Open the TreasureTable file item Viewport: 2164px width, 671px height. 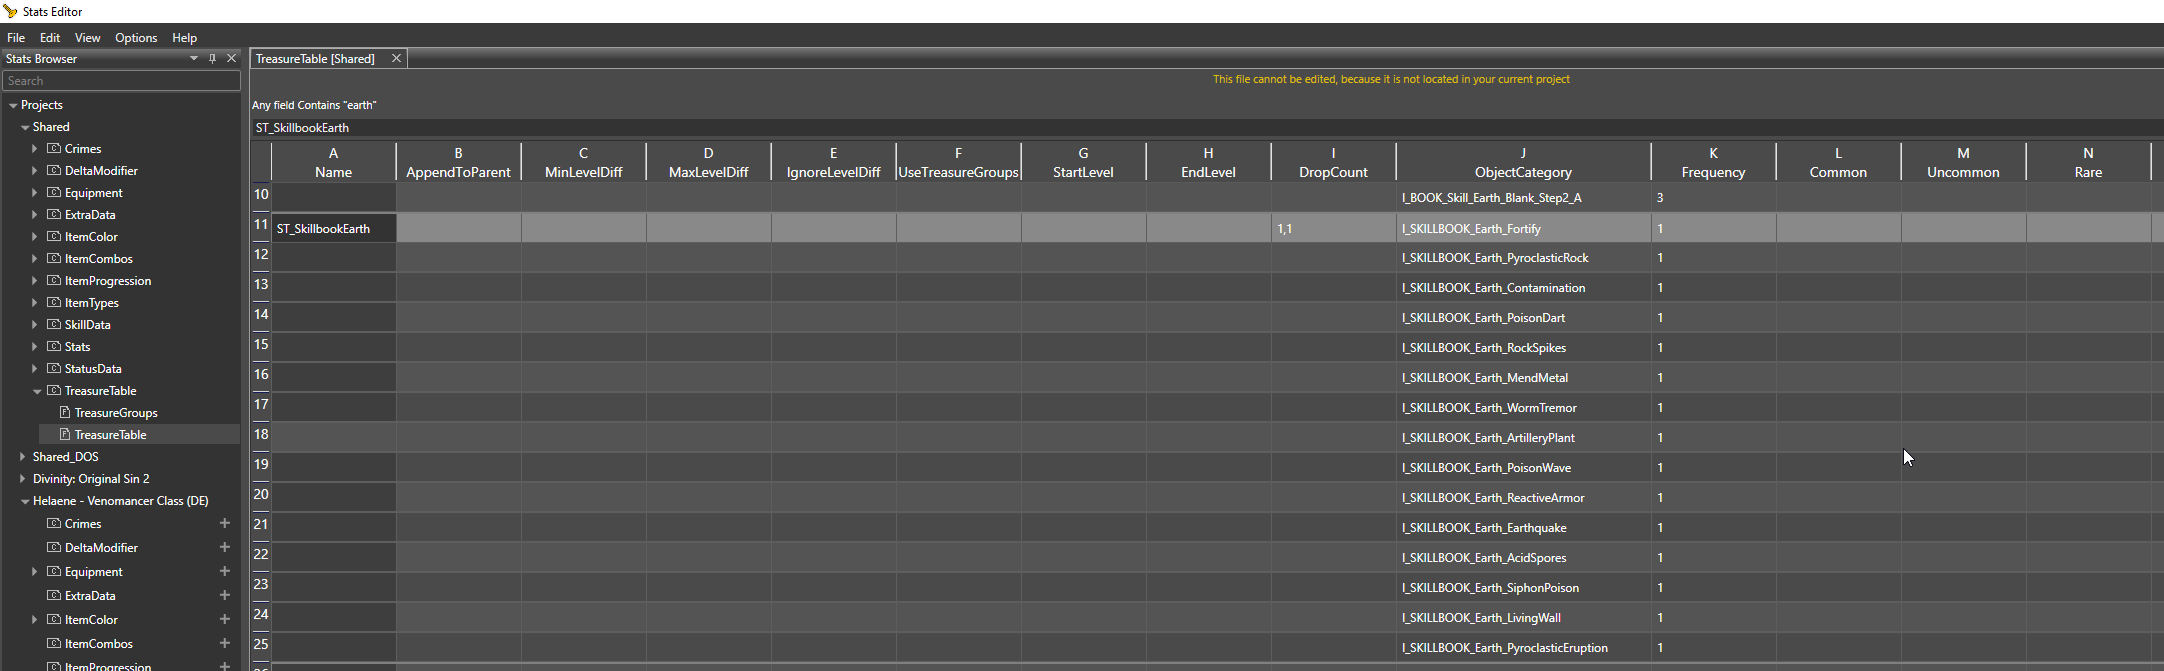pyautogui.click(x=110, y=435)
